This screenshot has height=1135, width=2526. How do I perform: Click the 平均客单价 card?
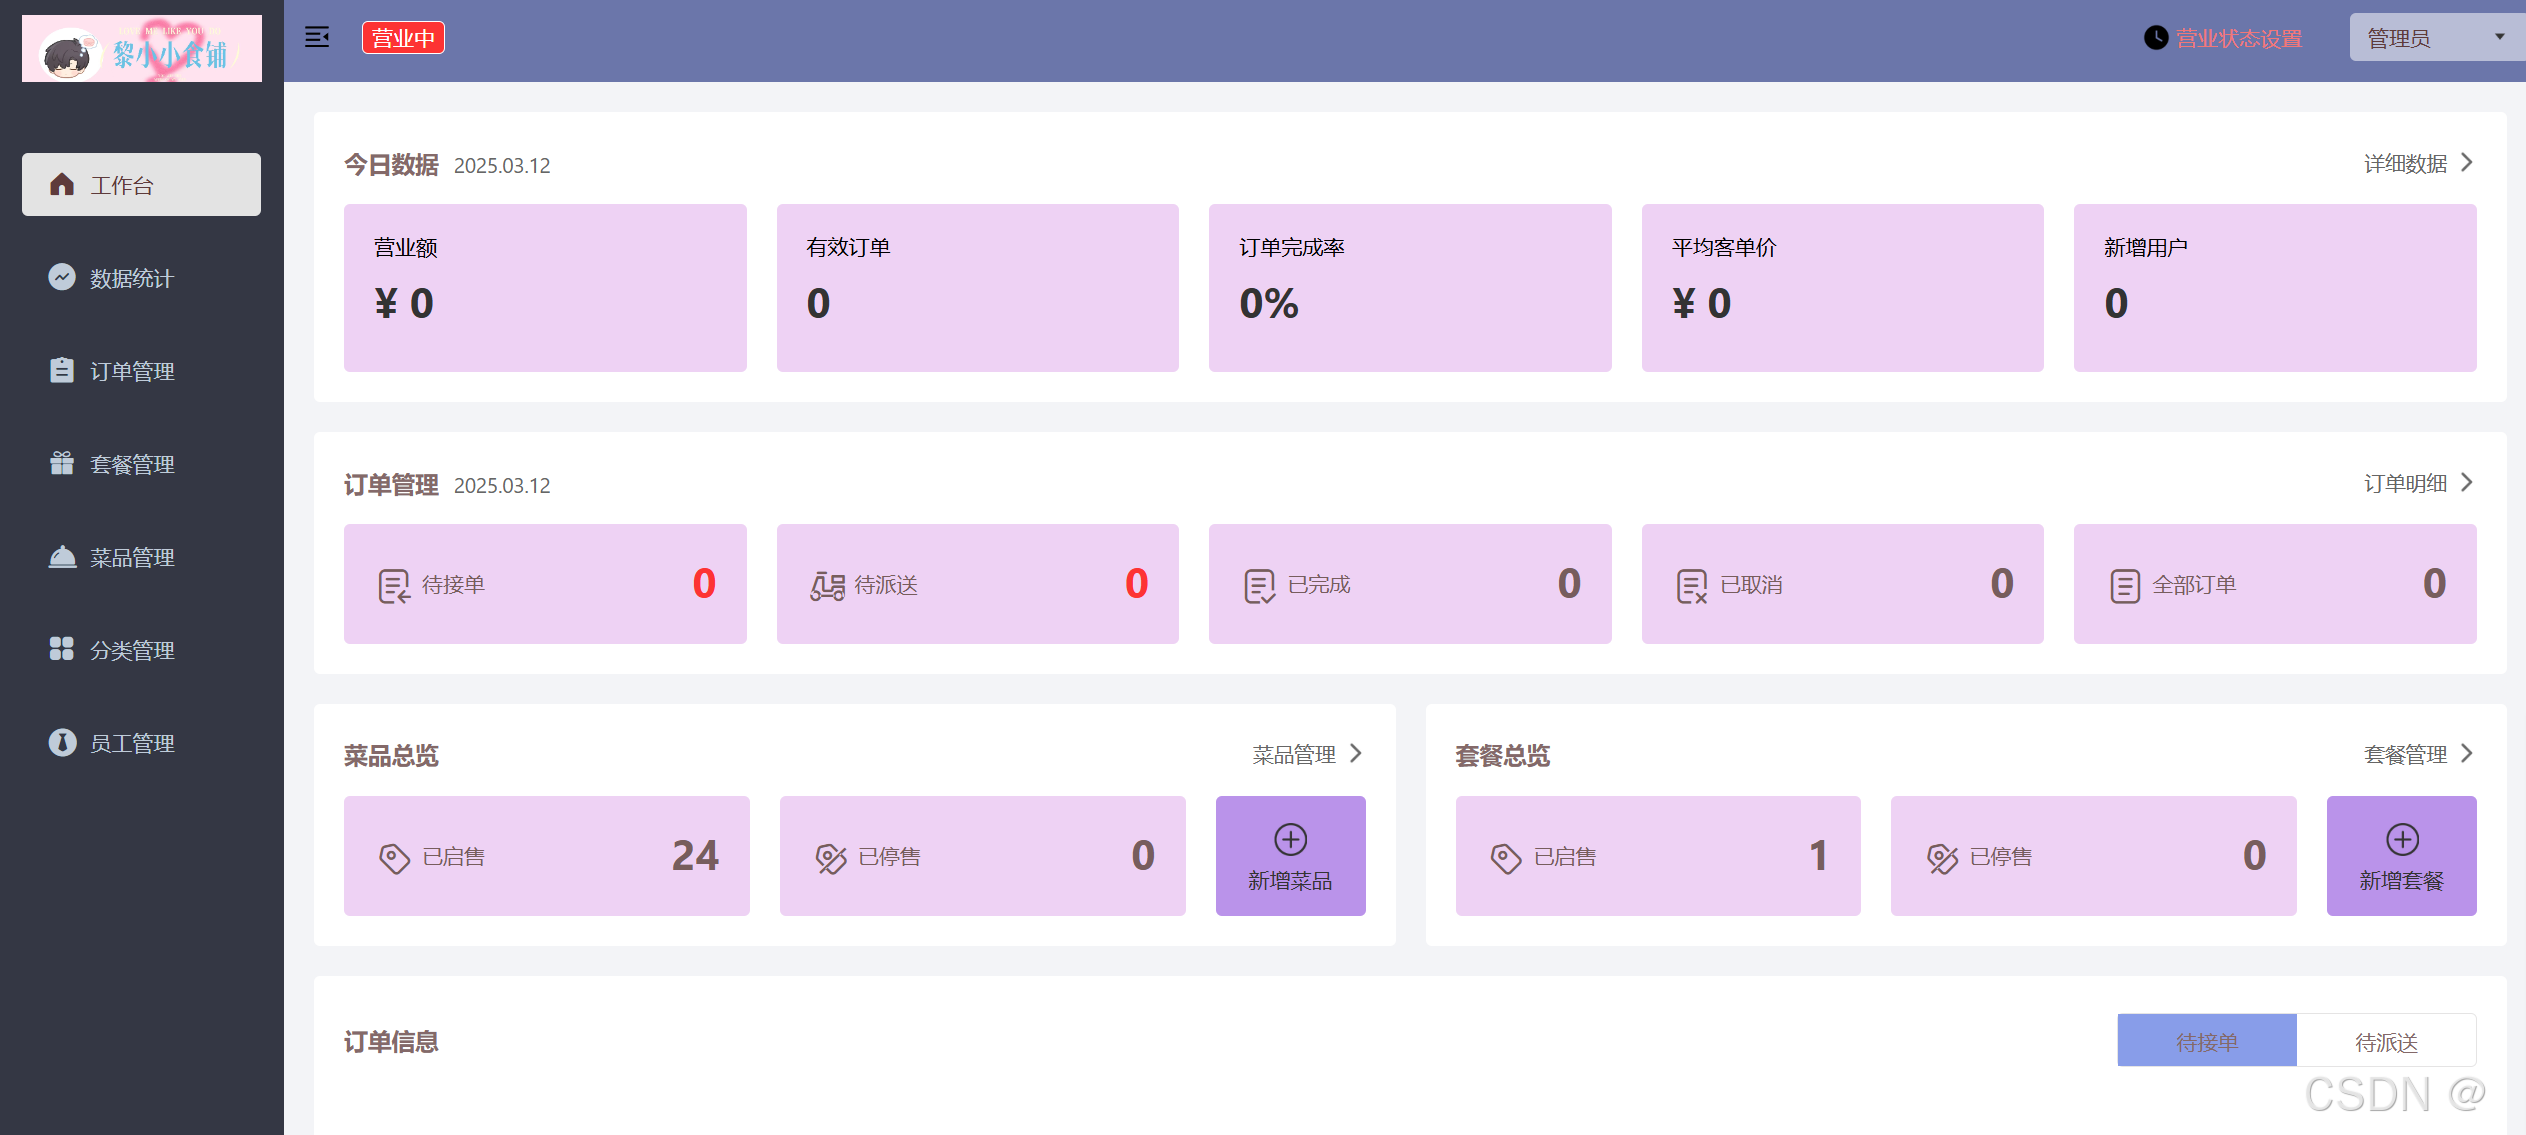(x=1843, y=288)
